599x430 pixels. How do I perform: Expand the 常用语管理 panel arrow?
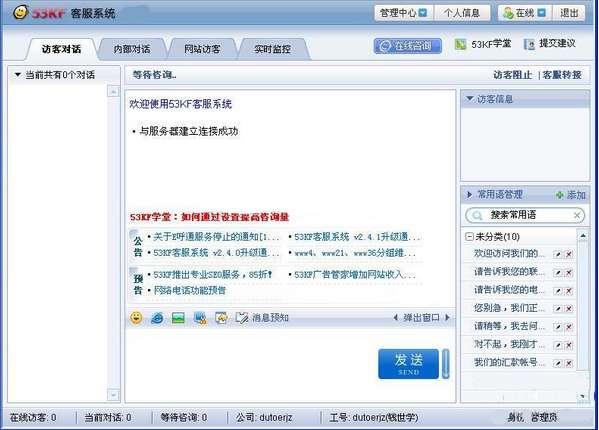tap(469, 195)
